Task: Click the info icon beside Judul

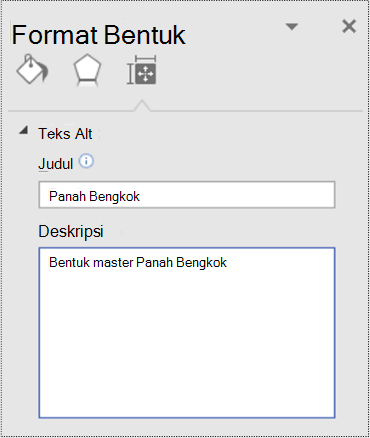Action: [86, 162]
